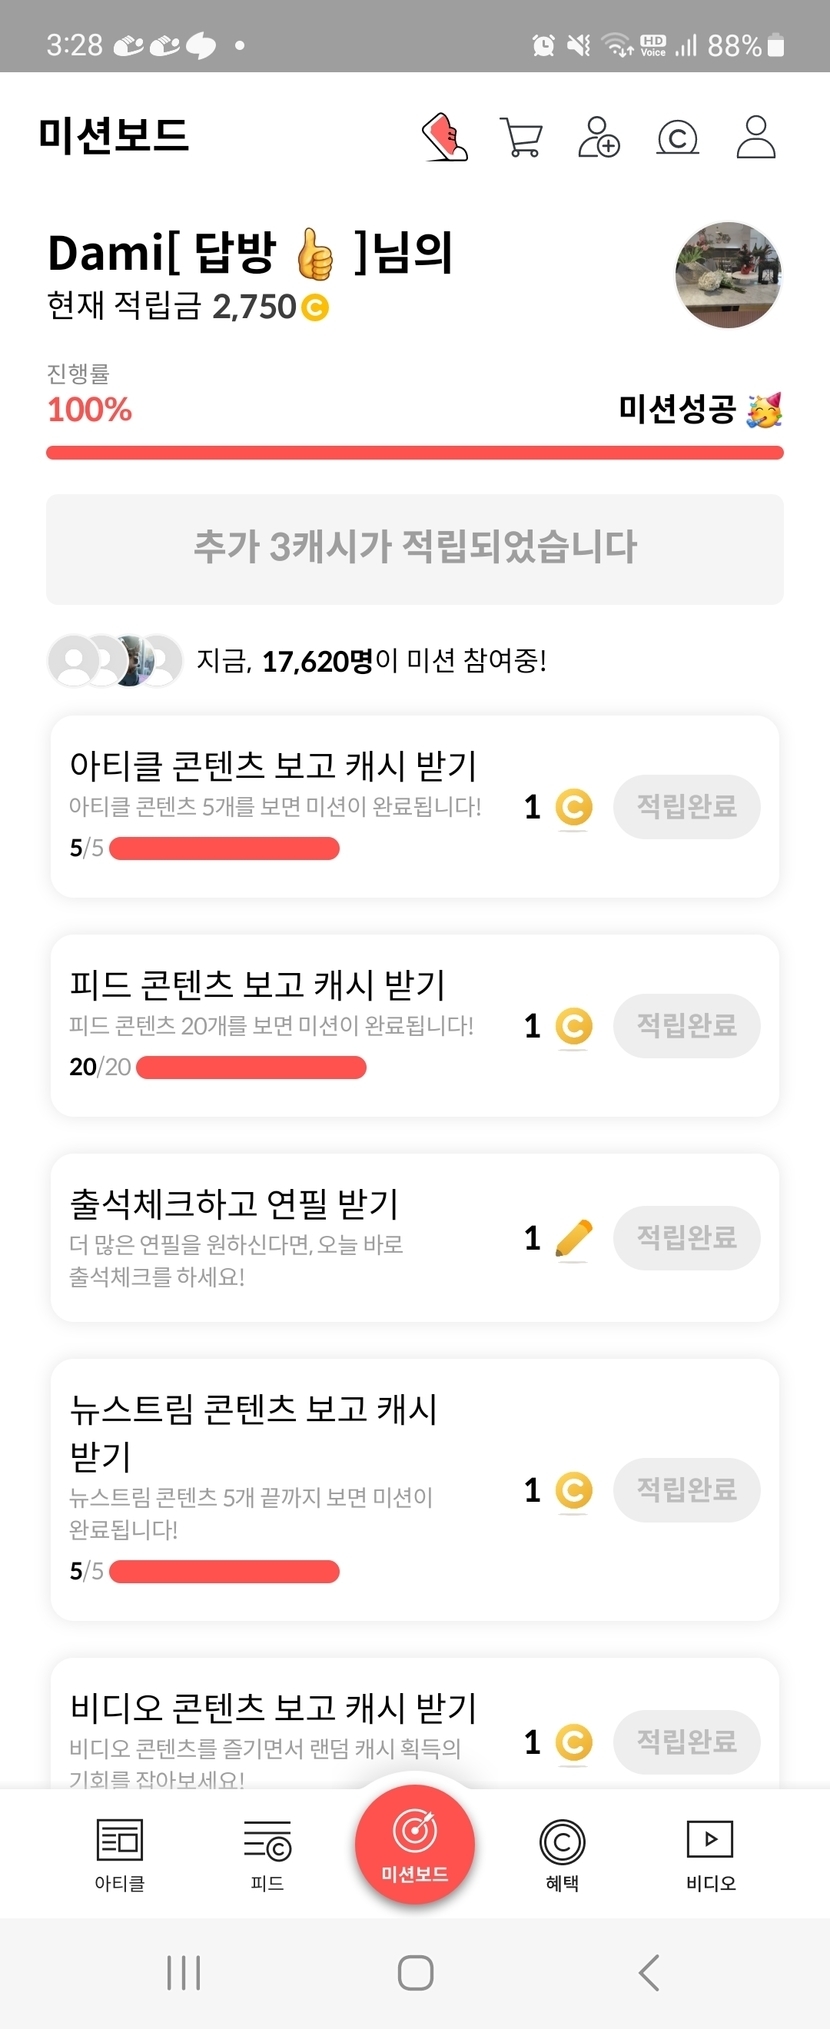Viewport: 830px width, 2029px height.
Task: Open the 혜택 benefits tab
Action: click(x=562, y=1855)
